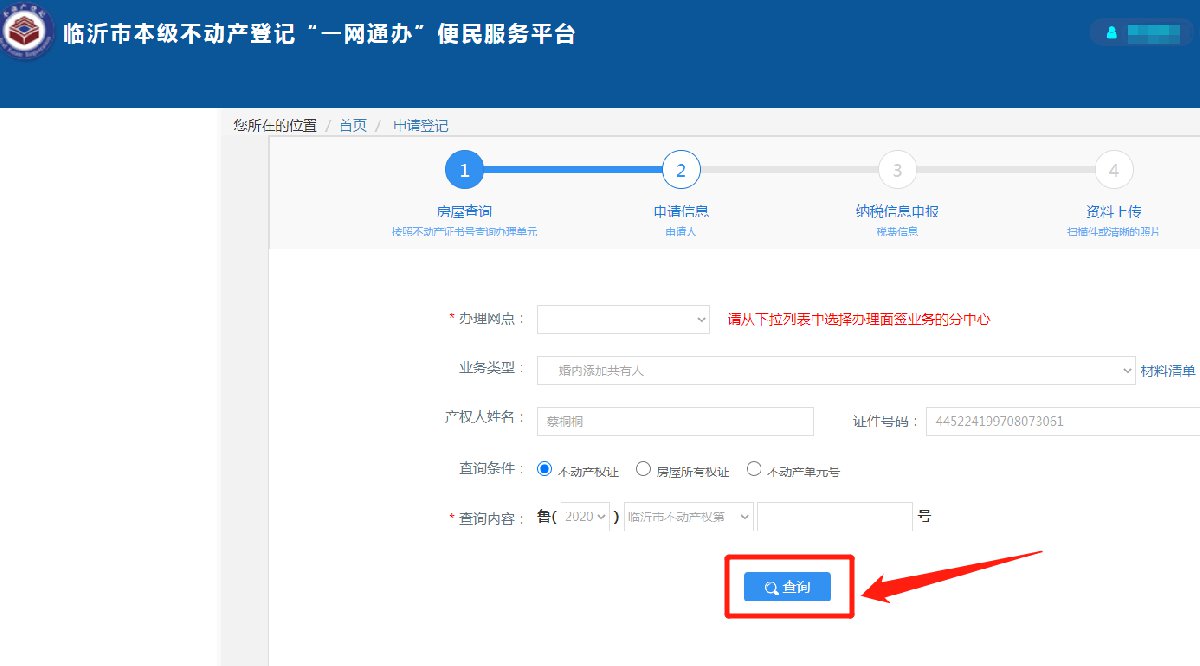
Task: Pick the 不动产单元号 radio option
Action: pos(754,469)
